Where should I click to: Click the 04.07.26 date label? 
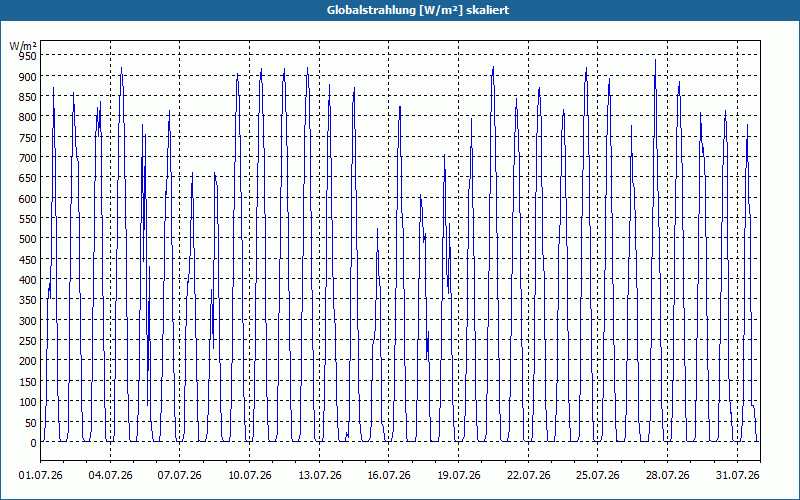tap(110, 475)
